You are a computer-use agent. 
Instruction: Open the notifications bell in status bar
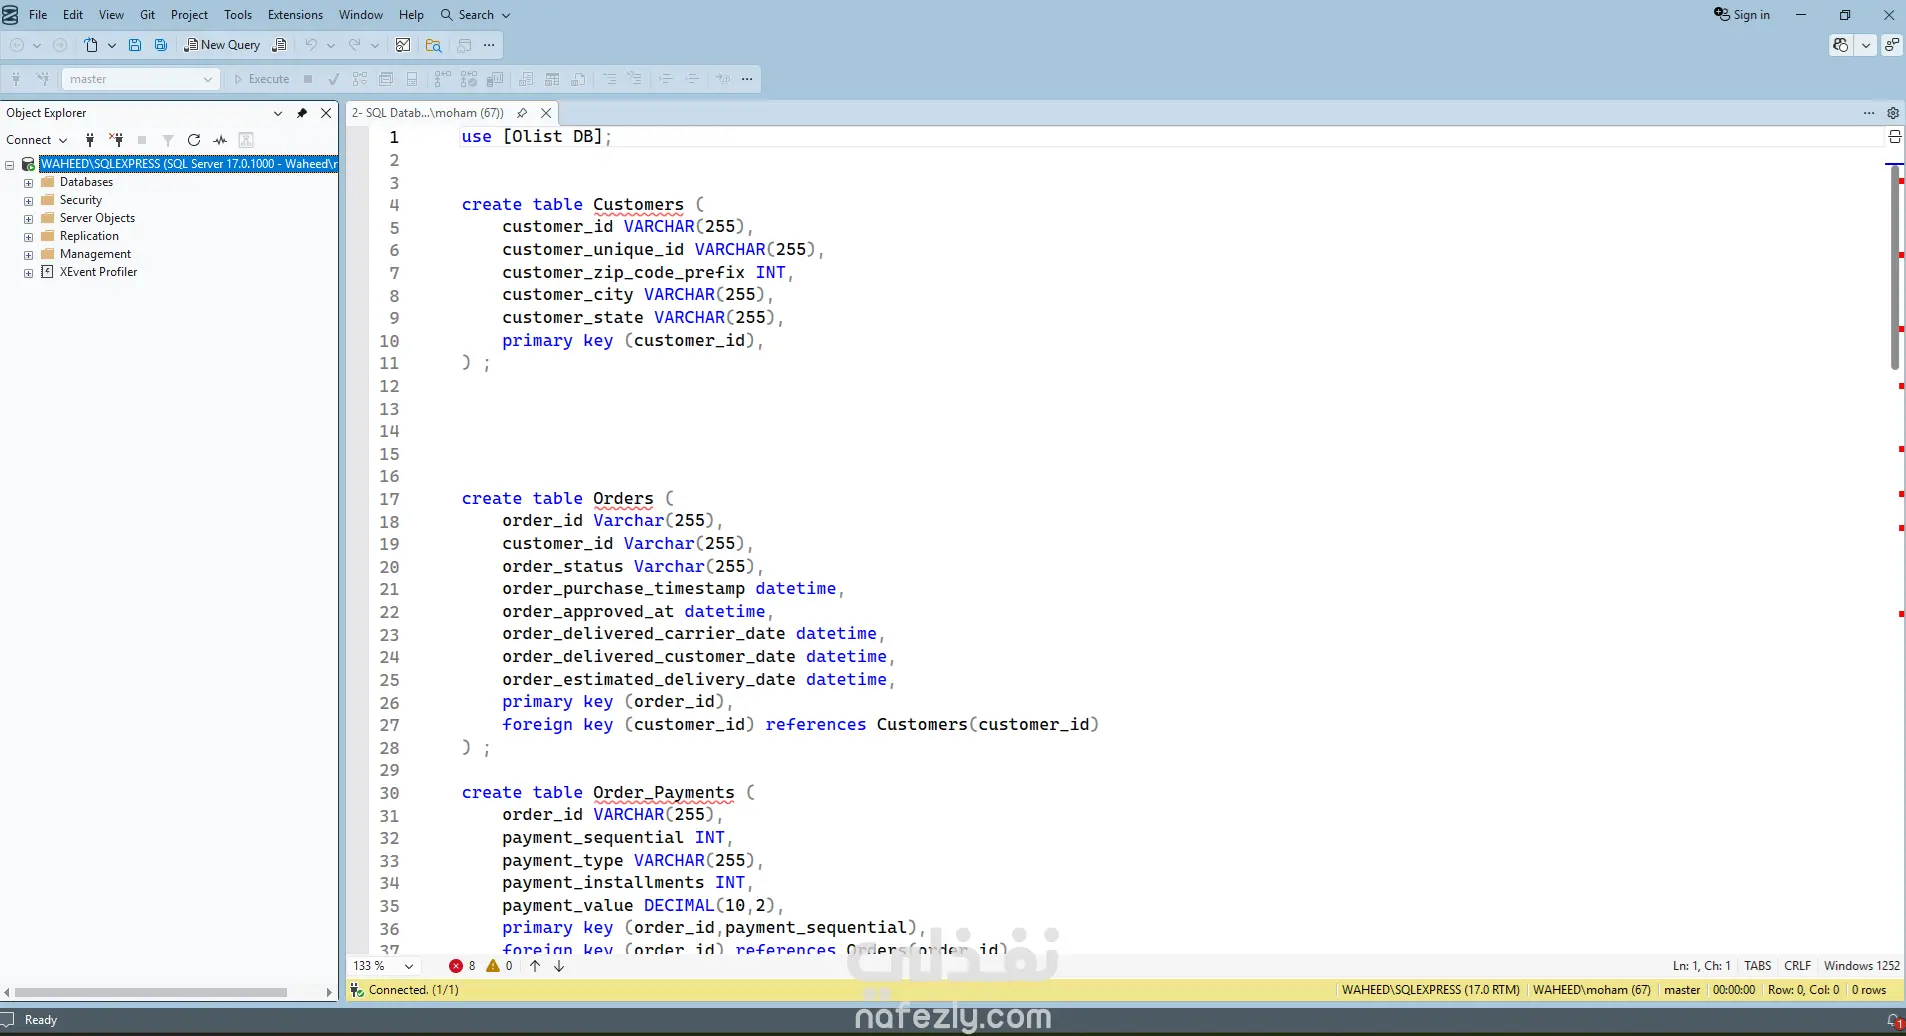tap(1893, 1020)
